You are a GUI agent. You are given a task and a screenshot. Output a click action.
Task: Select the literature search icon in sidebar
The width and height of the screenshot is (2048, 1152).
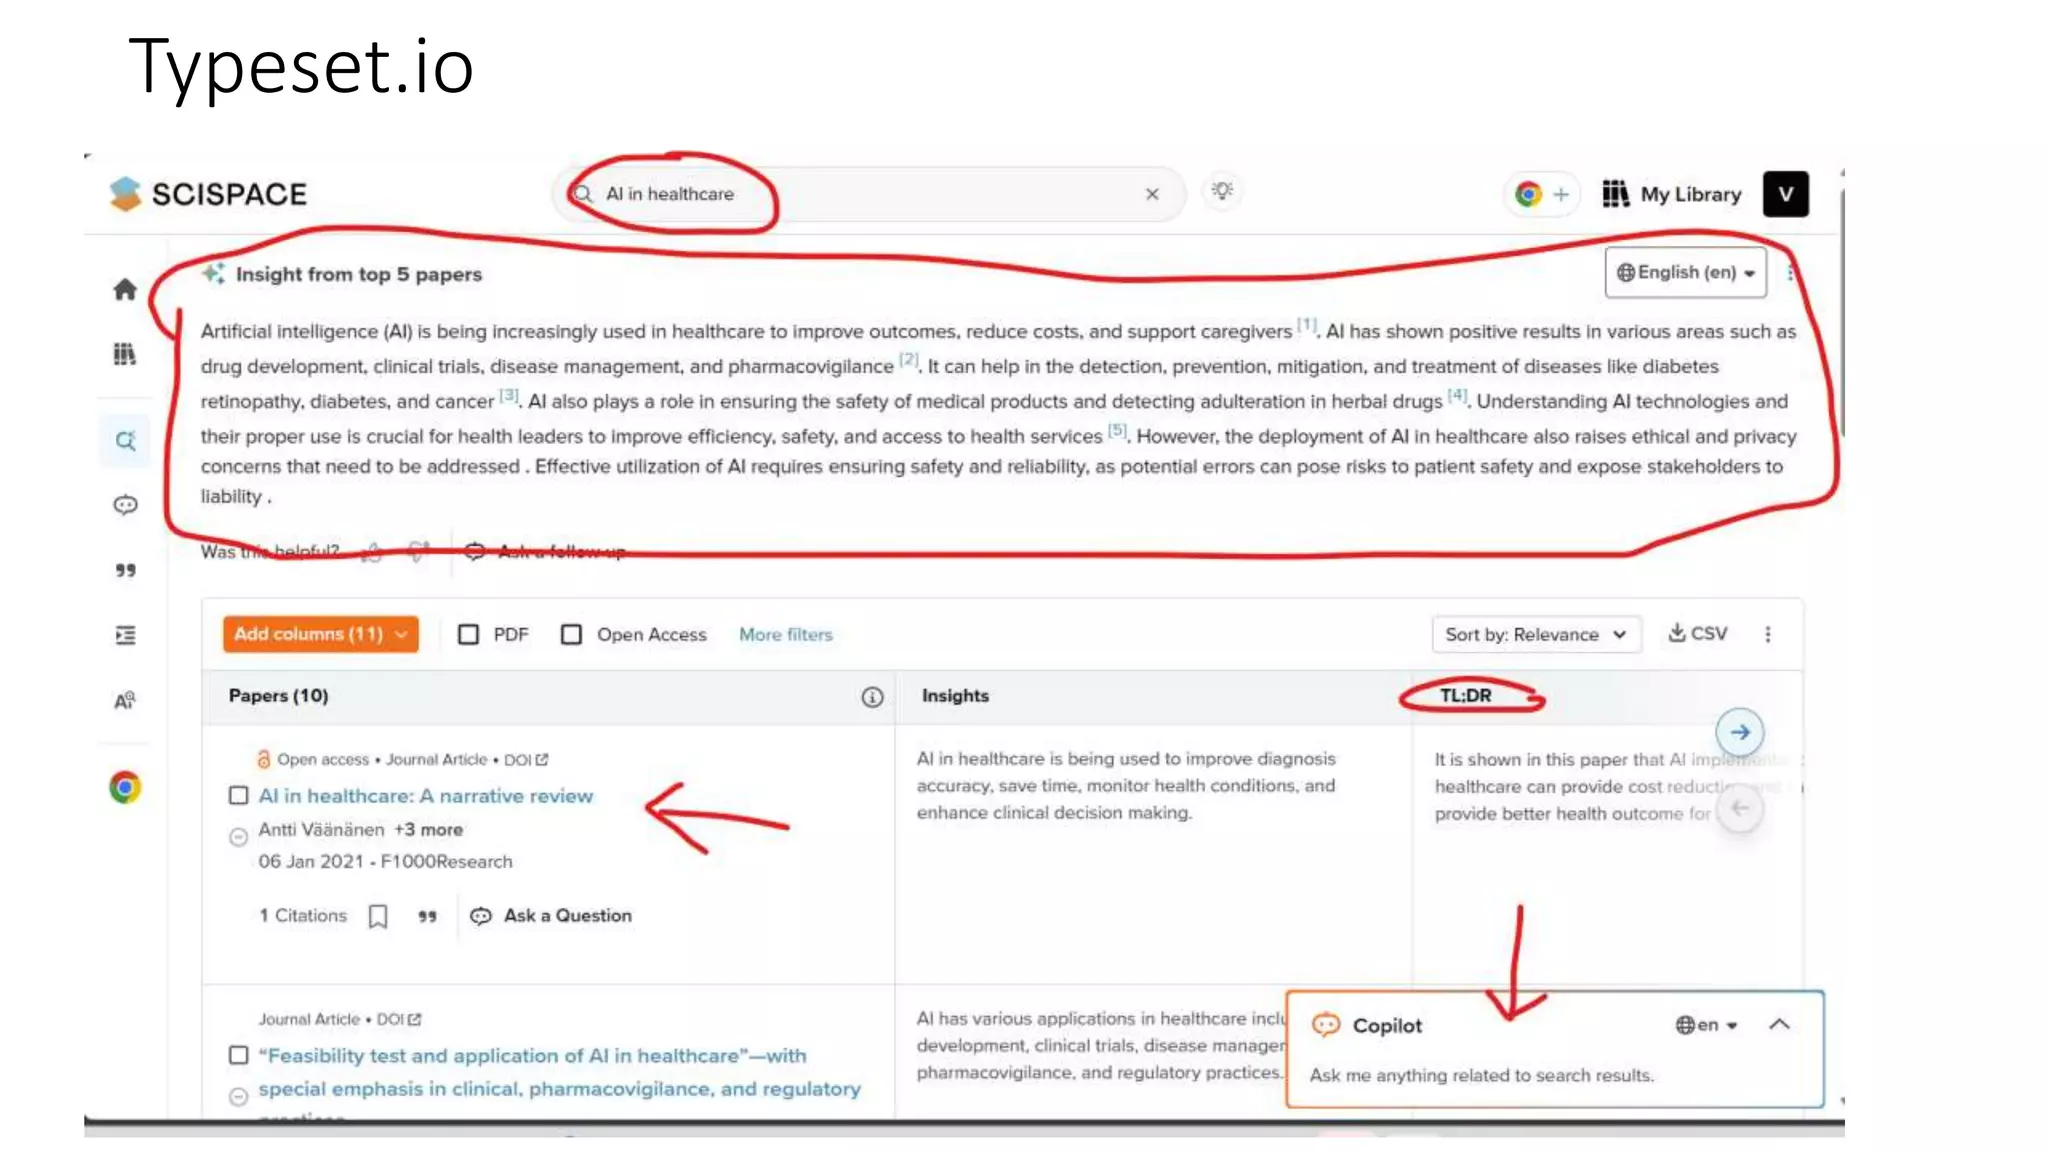coord(125,440)
